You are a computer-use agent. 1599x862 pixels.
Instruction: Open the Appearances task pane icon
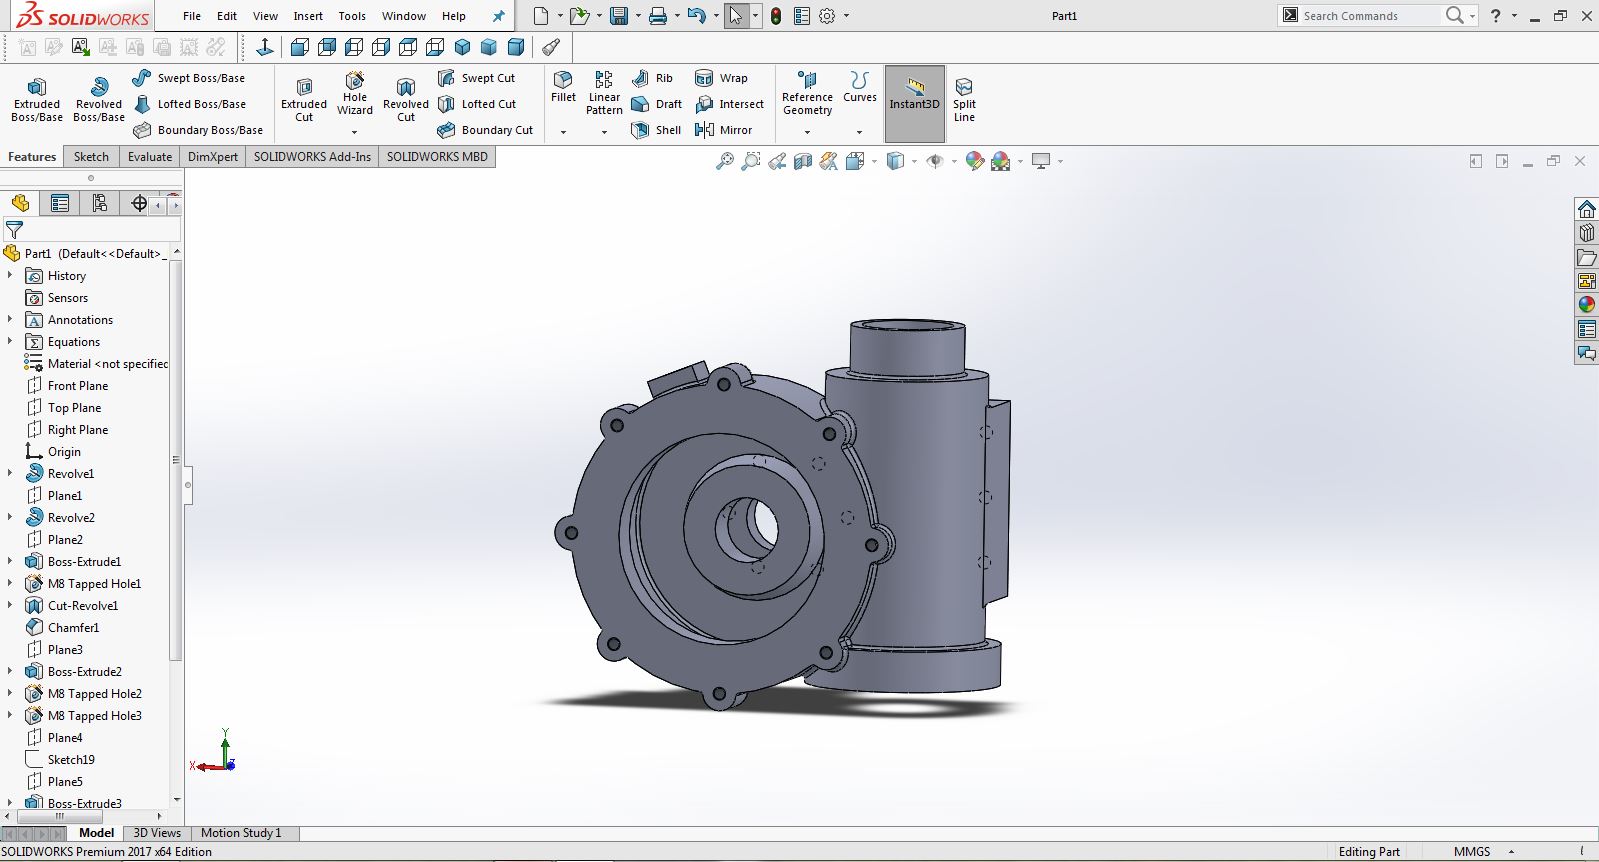pyautogui.click(x=1587, y=305)
